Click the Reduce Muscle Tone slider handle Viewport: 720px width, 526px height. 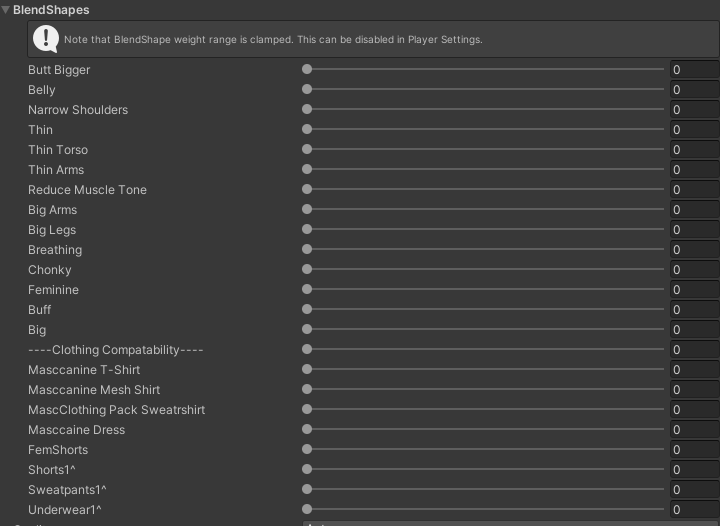[307, 190]
